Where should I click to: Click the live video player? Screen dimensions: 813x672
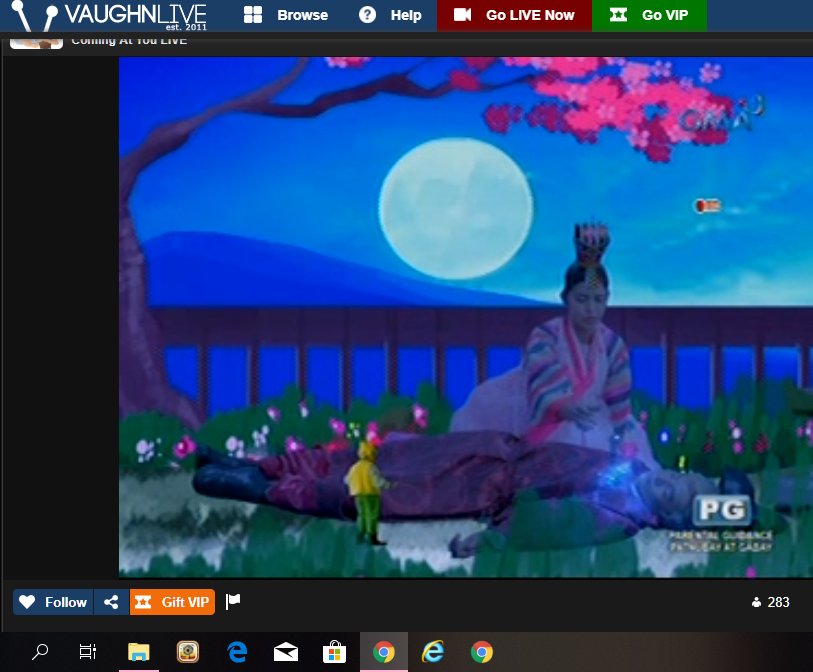[466, 317]
